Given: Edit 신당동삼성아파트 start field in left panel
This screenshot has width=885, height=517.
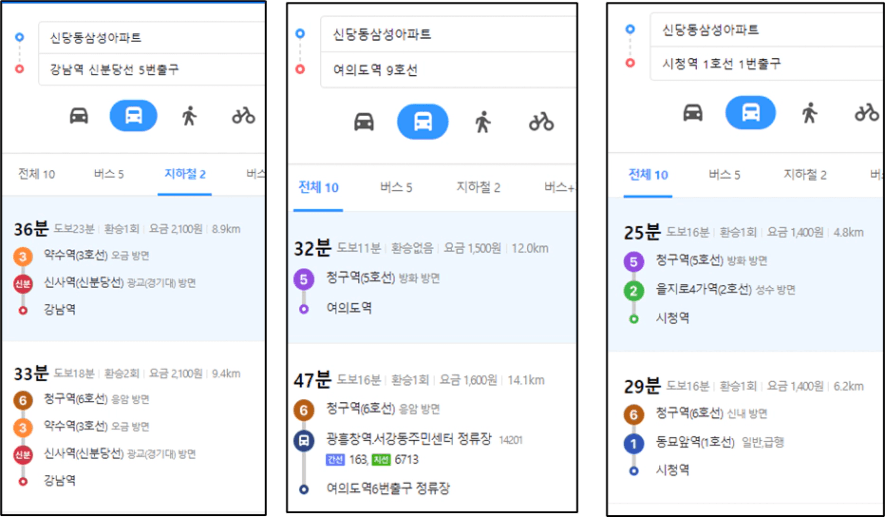Looking at the screenshot, I should [152, 38].
